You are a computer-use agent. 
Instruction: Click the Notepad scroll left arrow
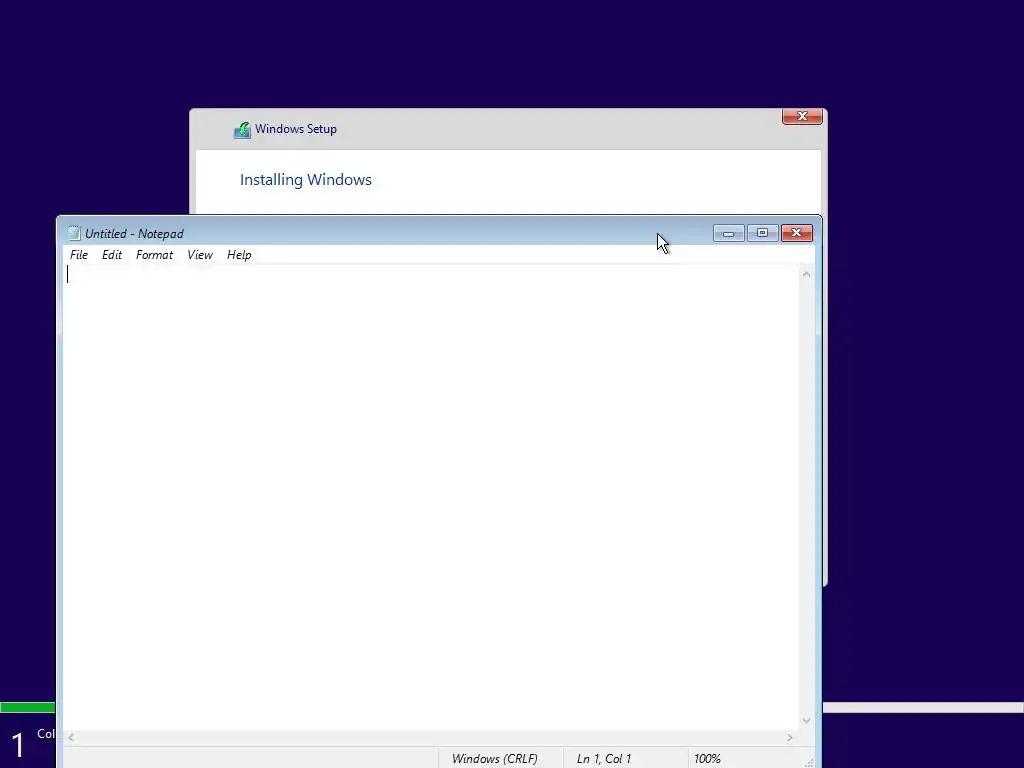[71, 737]
